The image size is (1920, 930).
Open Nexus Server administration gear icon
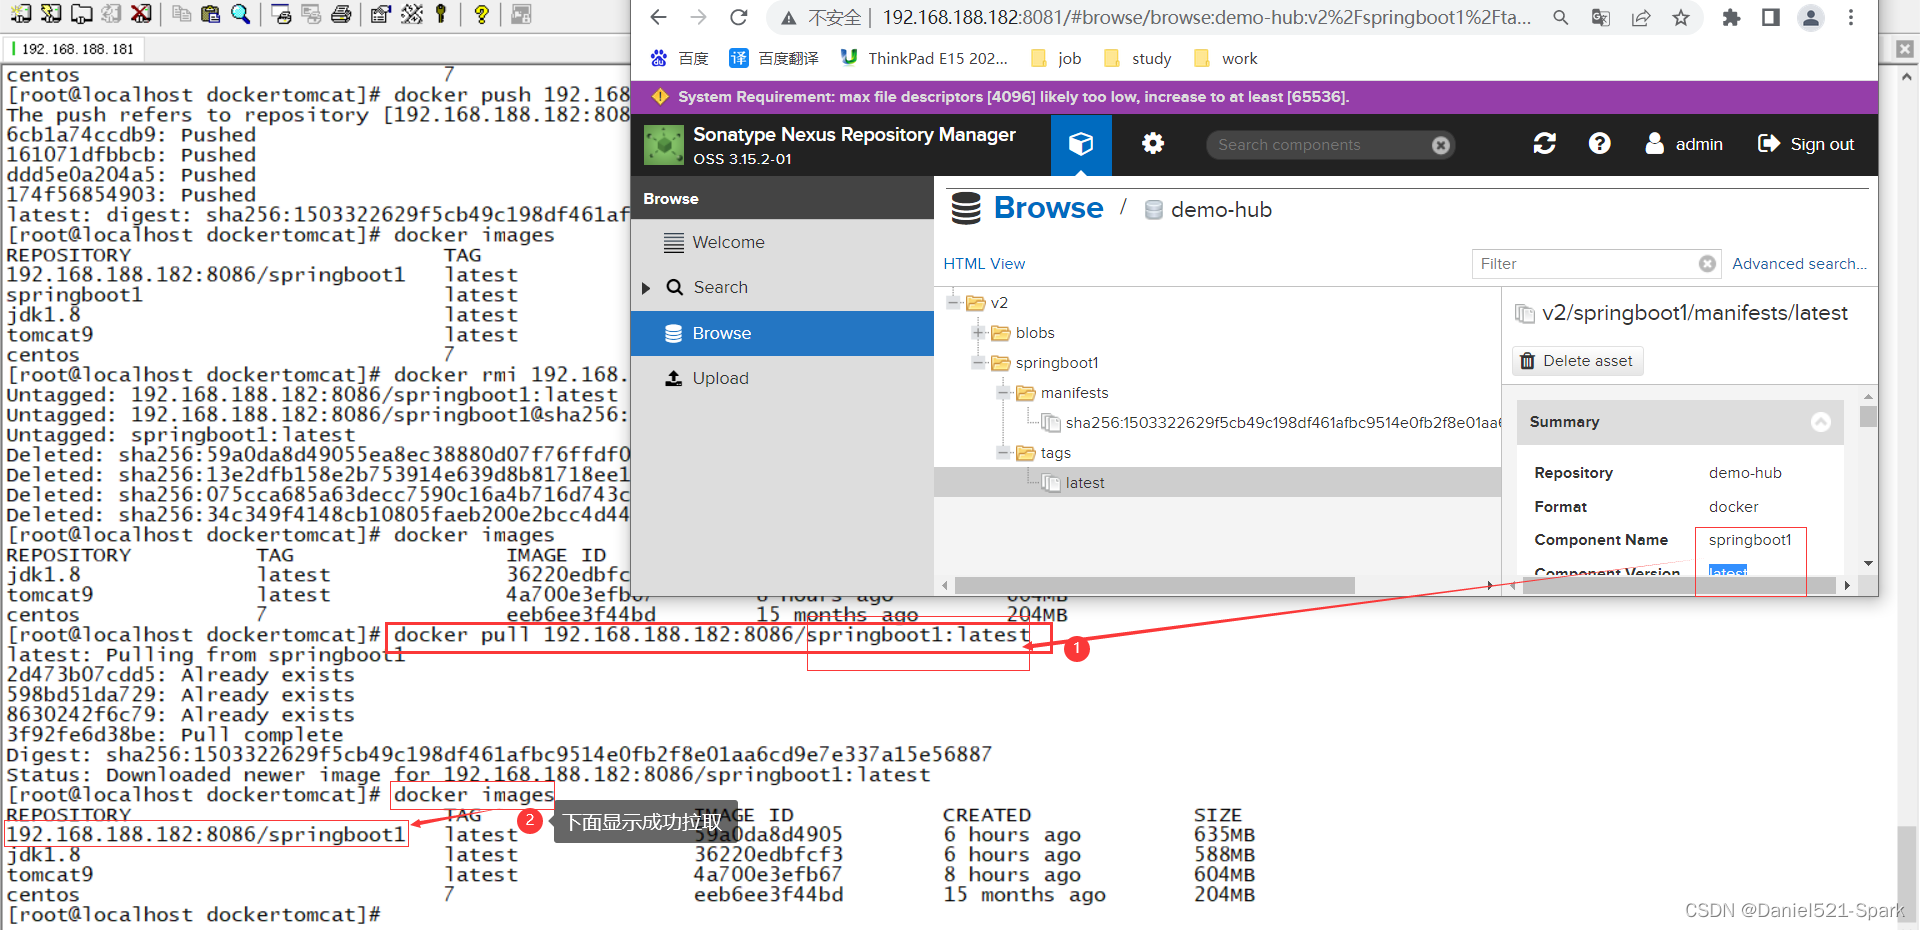coord(1153,144)
